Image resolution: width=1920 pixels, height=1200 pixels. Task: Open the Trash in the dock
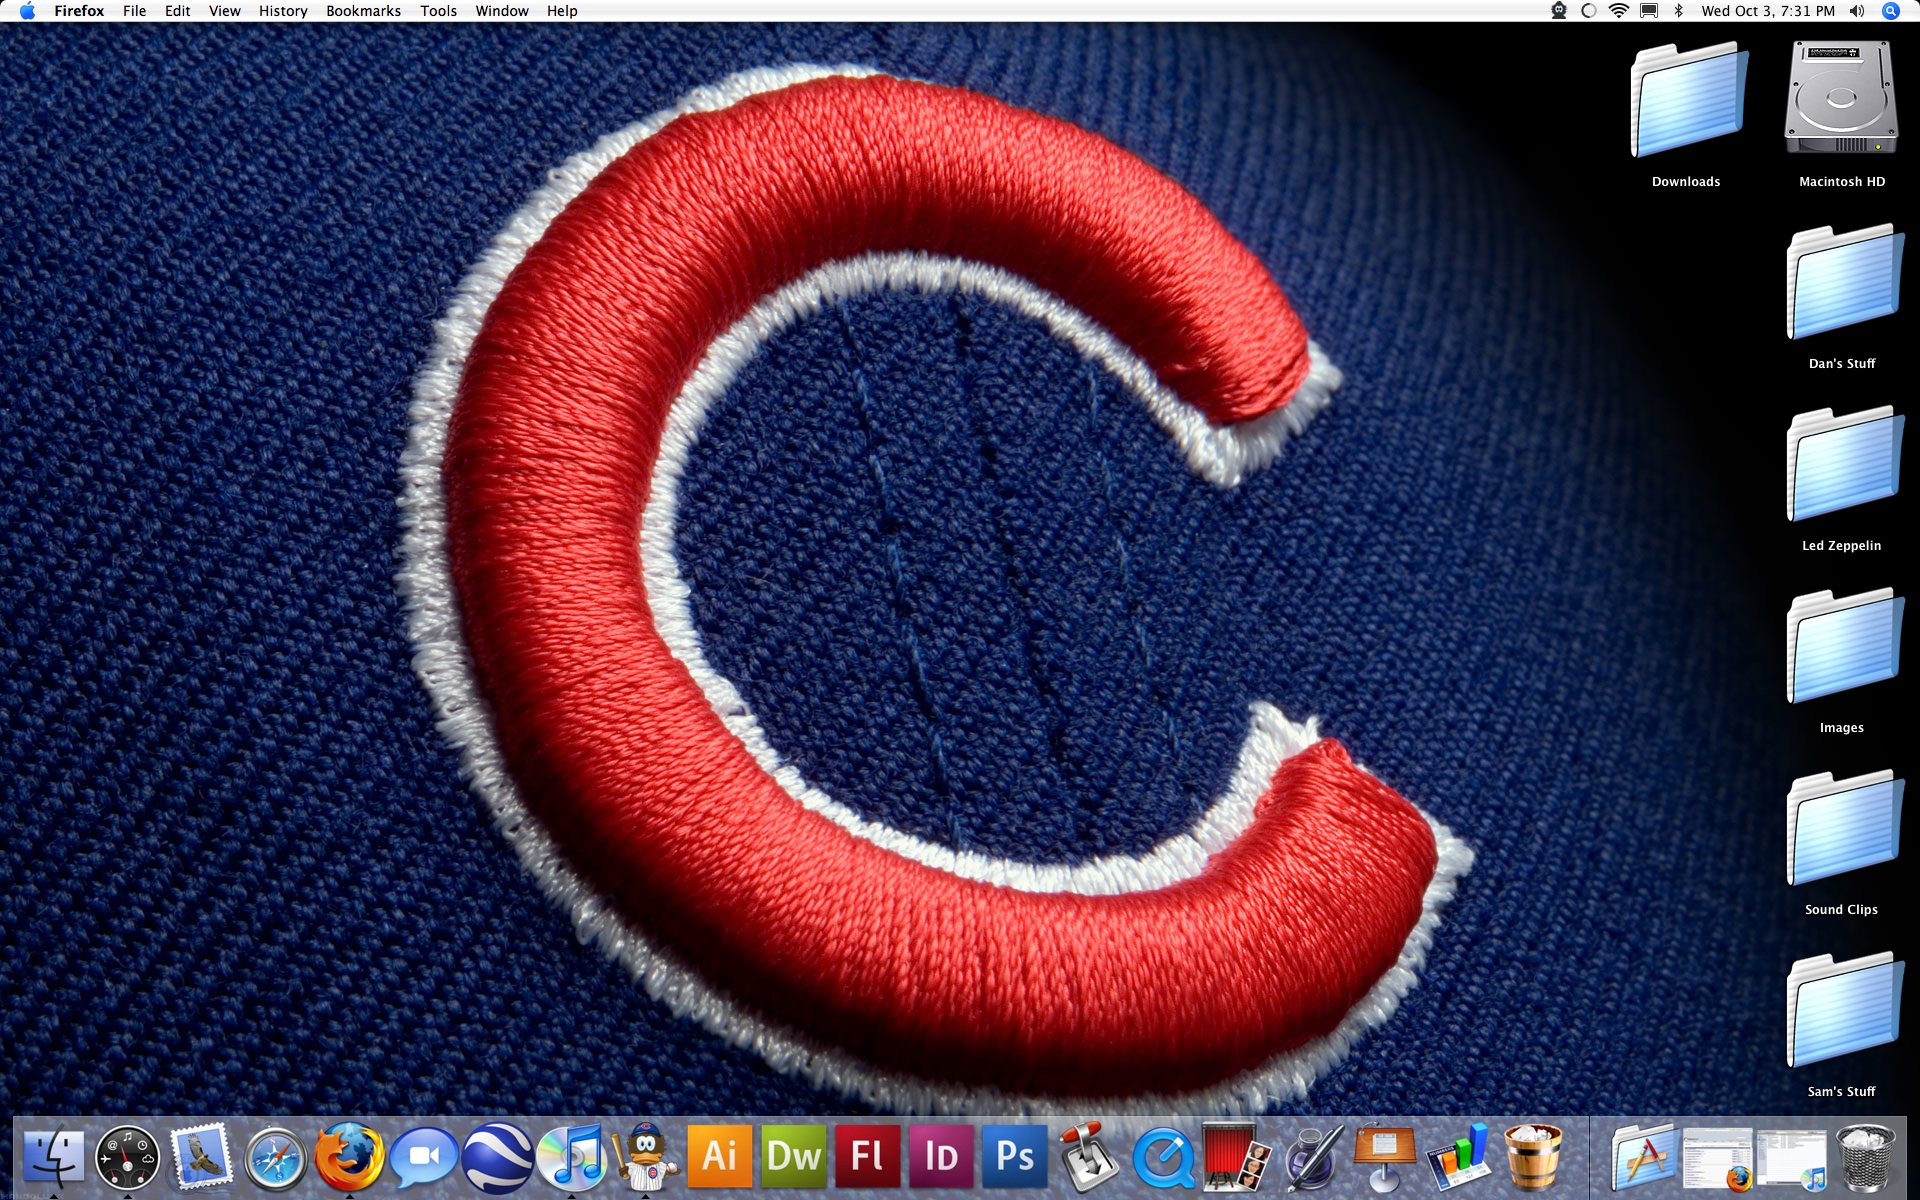click(1865, 1157)
